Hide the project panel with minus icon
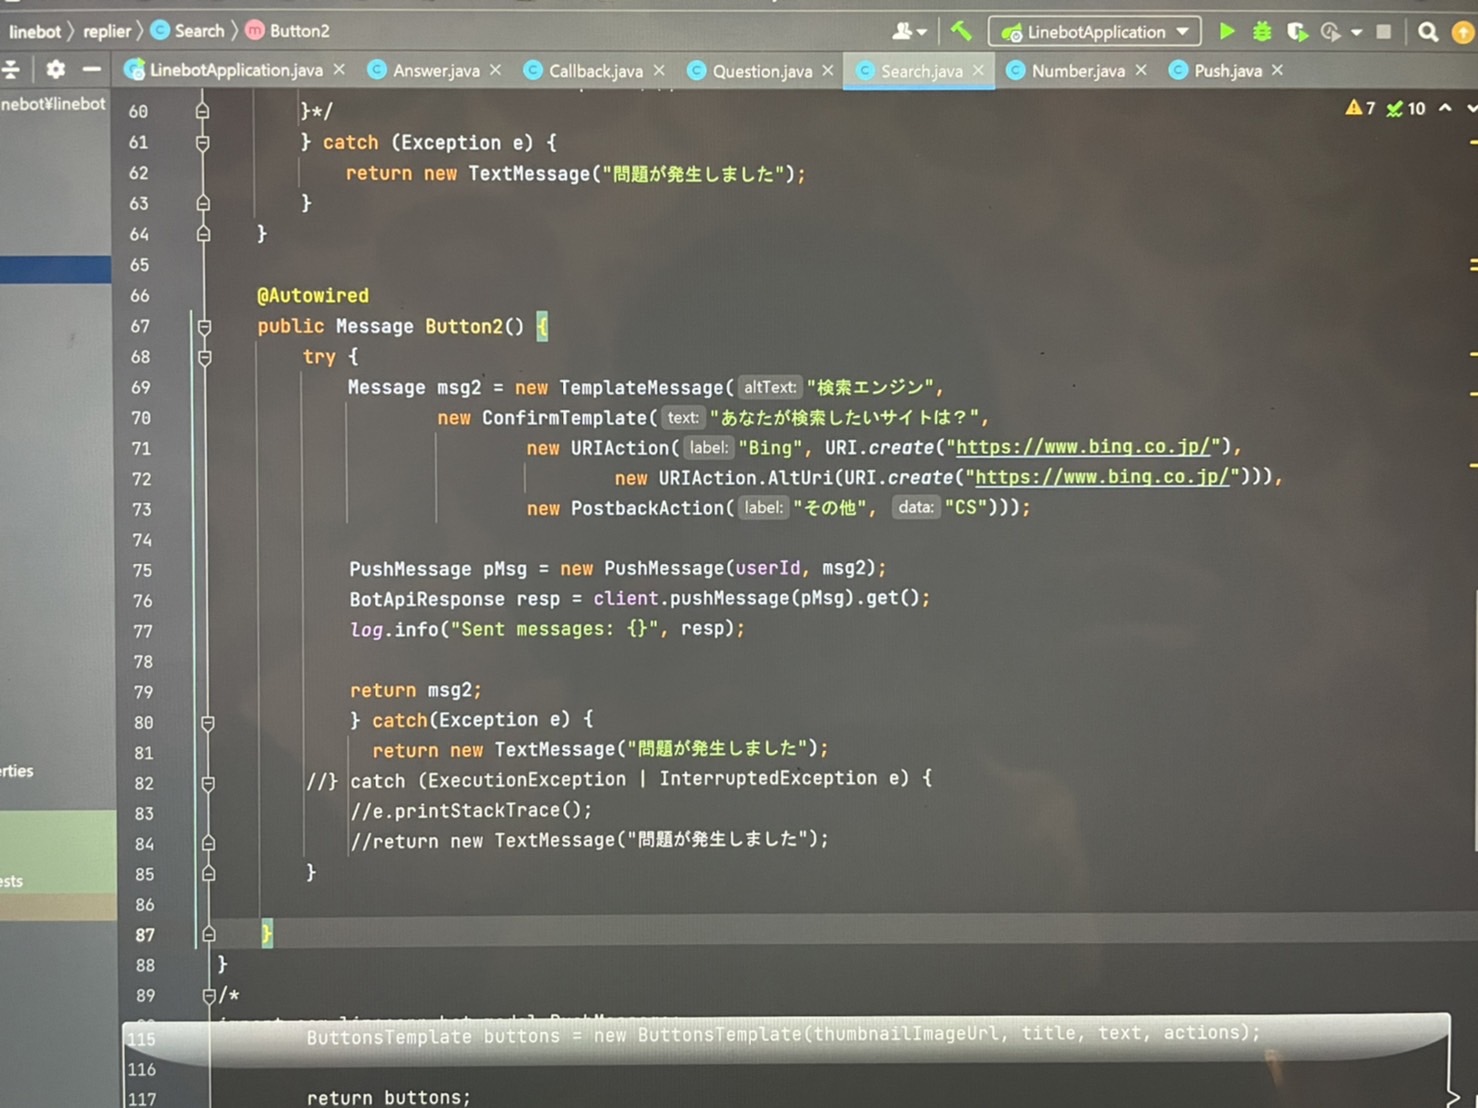 91,69
